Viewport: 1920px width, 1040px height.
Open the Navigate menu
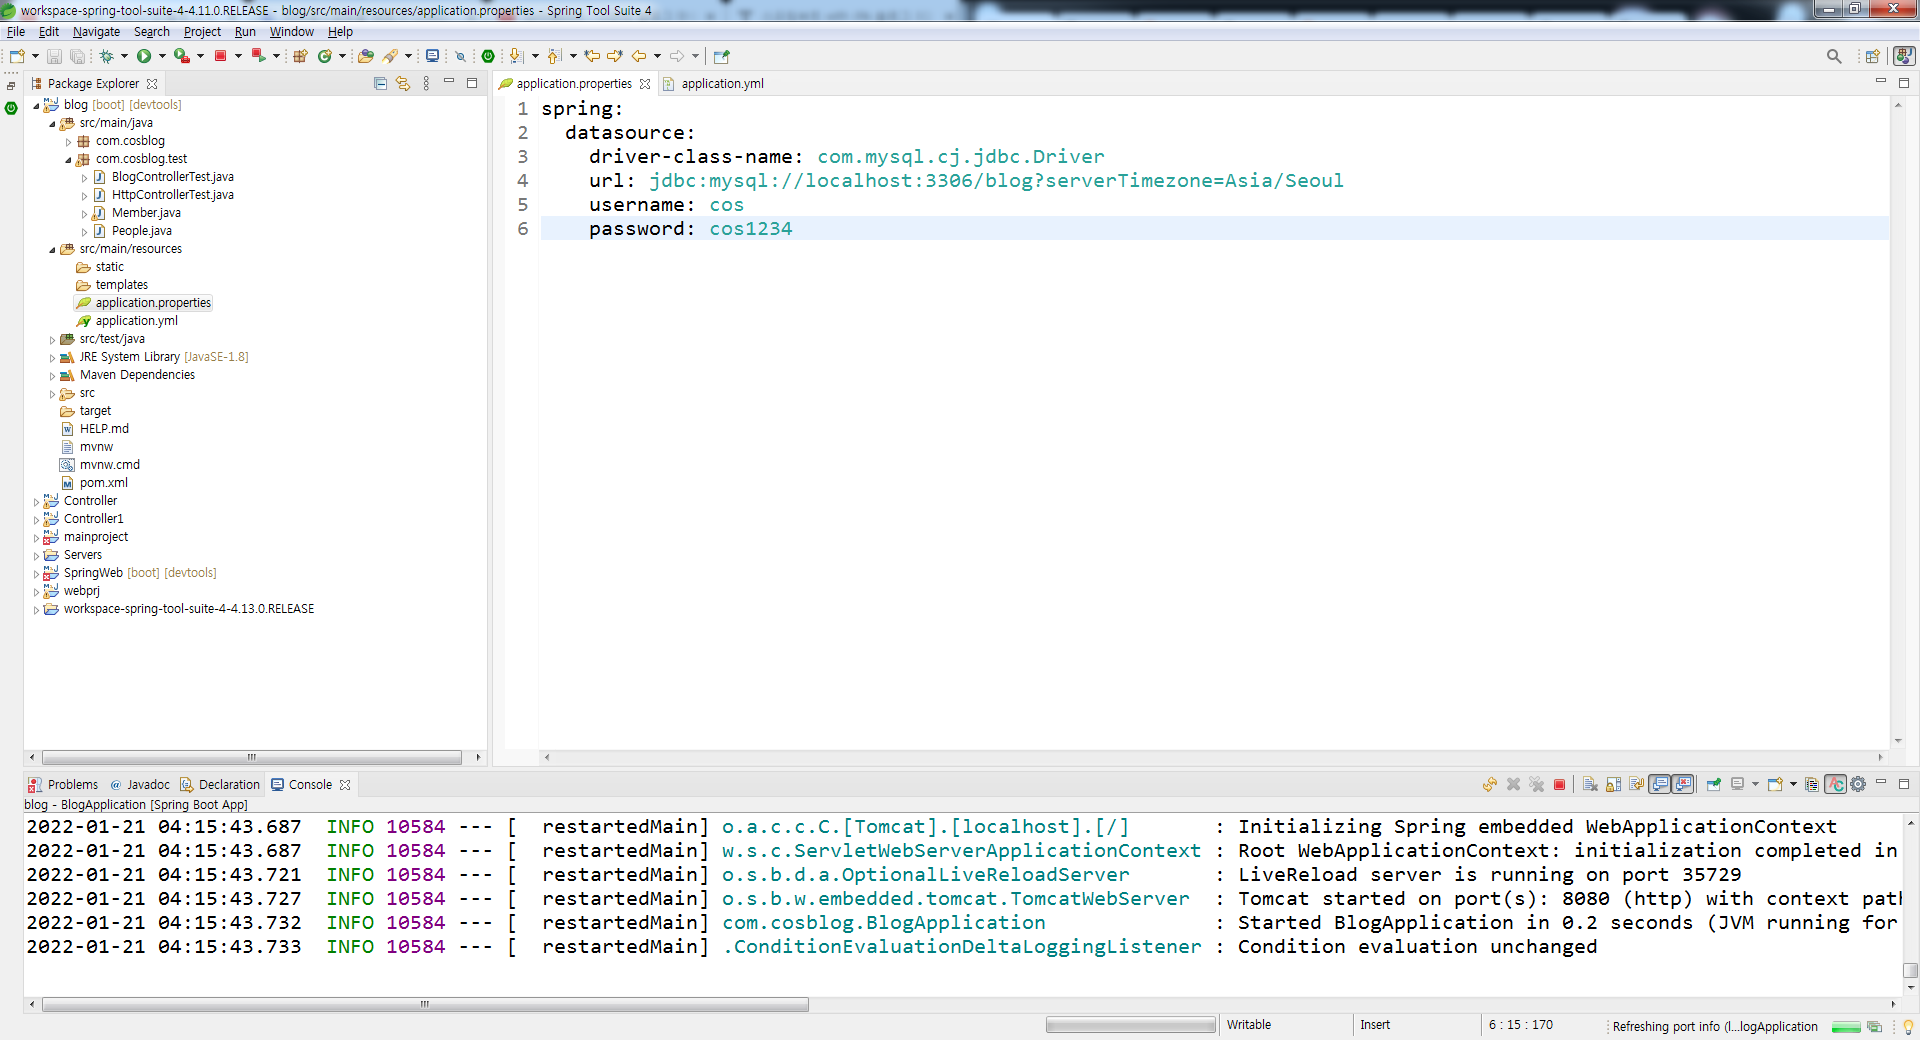(x=96, y=31)
